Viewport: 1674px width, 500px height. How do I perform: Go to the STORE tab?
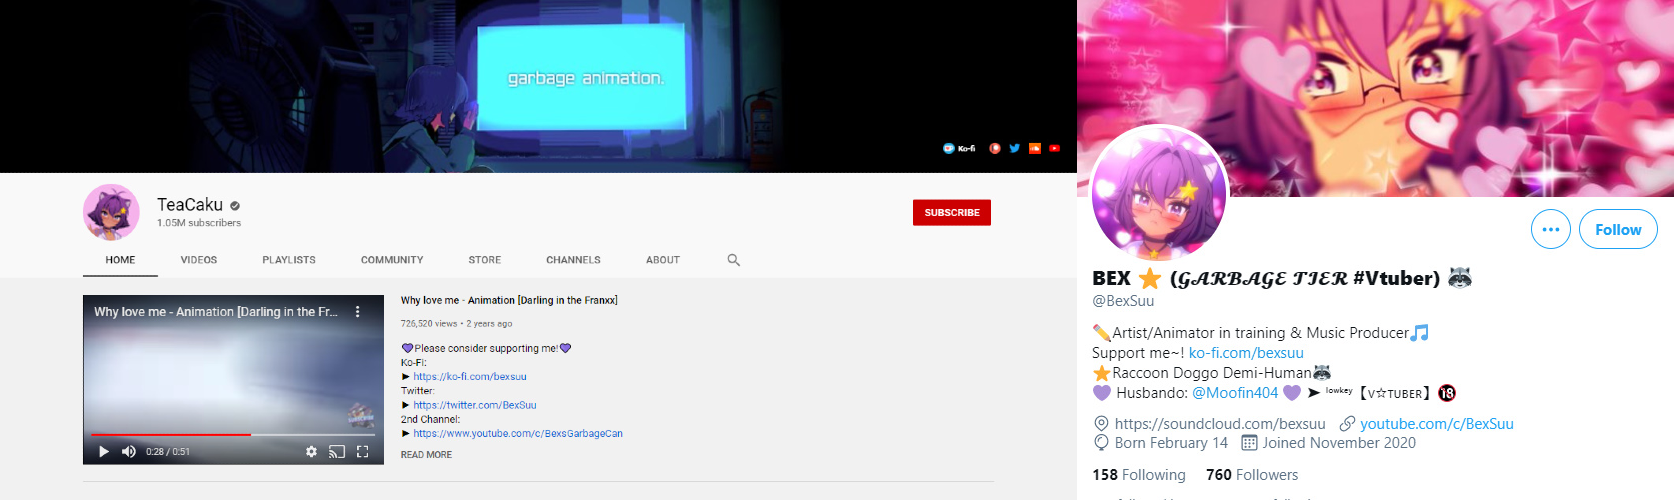485,260
